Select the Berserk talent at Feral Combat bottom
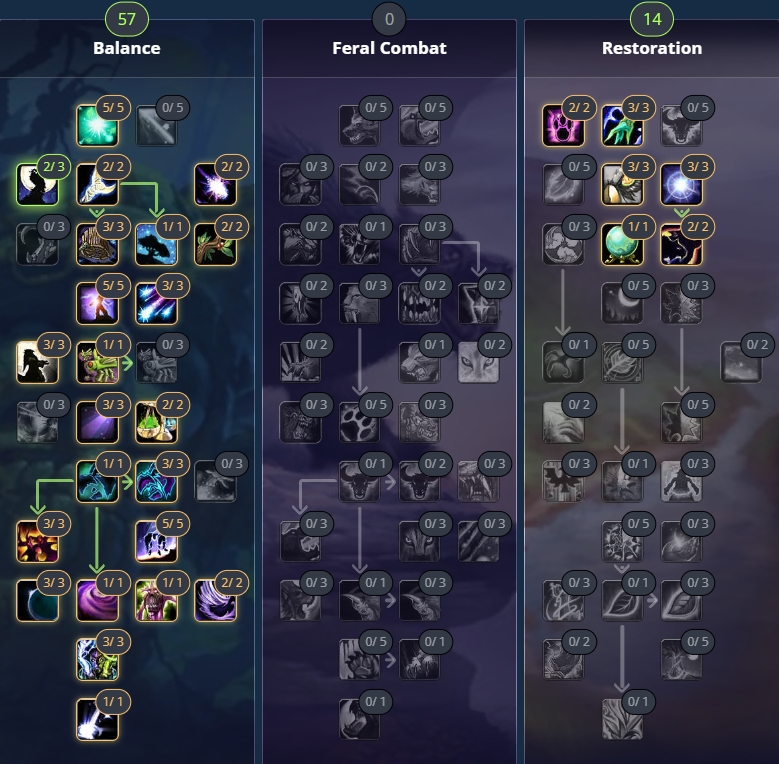This screenshot has width=779, height=764. pyautogui.click(x=359, y=719)
